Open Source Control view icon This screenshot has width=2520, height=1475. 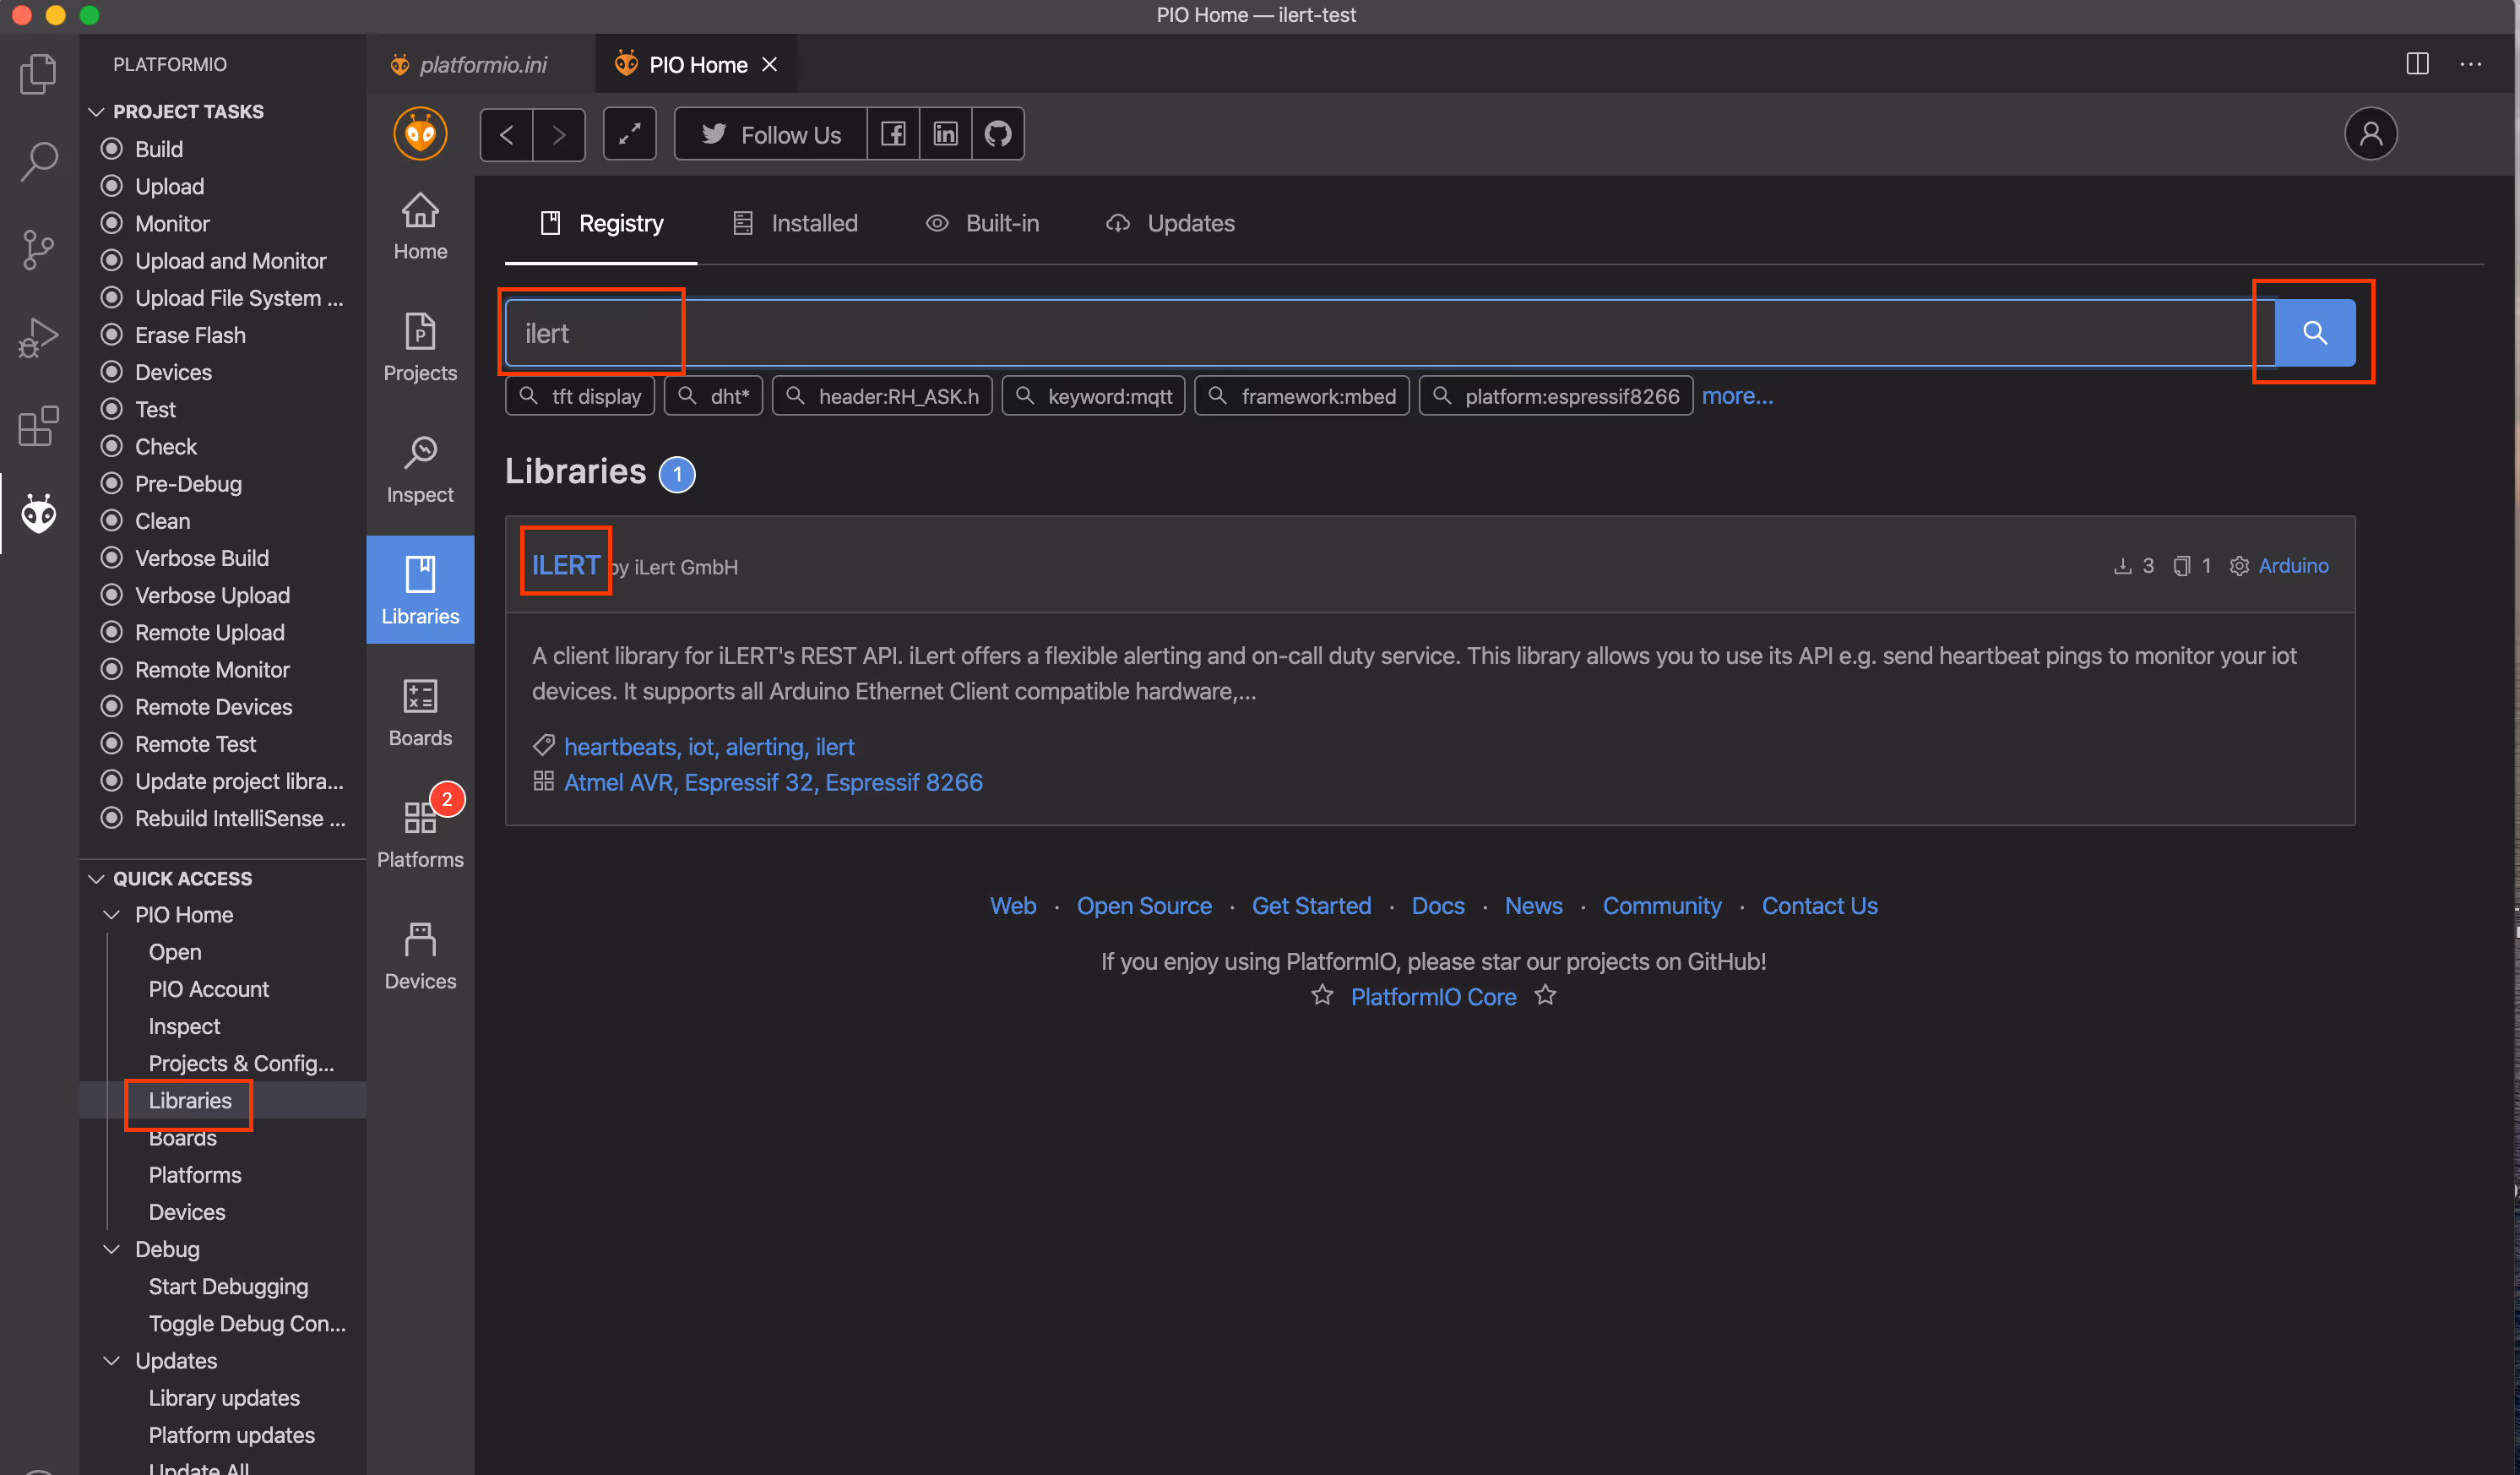pyautogui.click(x=38, y=250)
